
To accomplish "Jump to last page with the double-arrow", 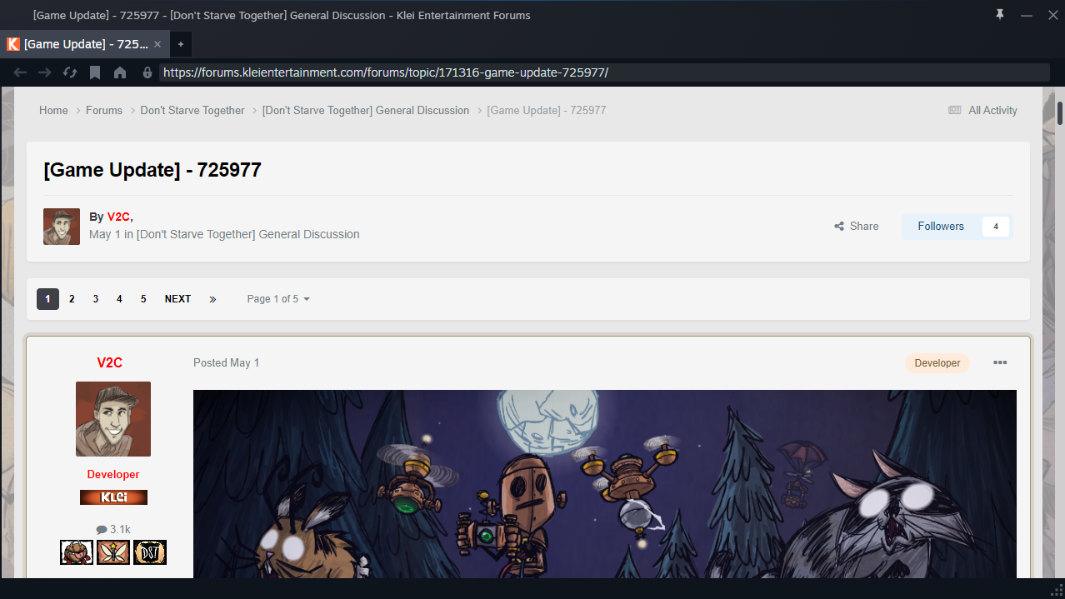I will (x=213, y=299).
